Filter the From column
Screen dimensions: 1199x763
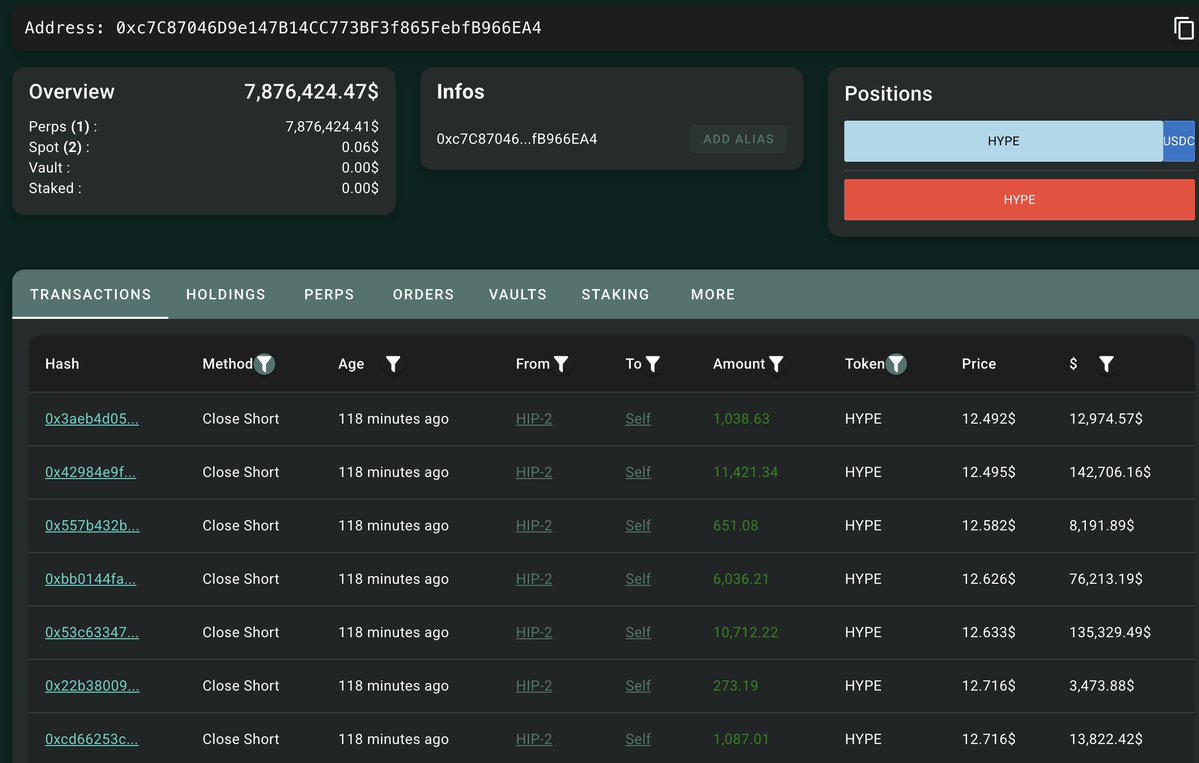click(x=561, y=364)
